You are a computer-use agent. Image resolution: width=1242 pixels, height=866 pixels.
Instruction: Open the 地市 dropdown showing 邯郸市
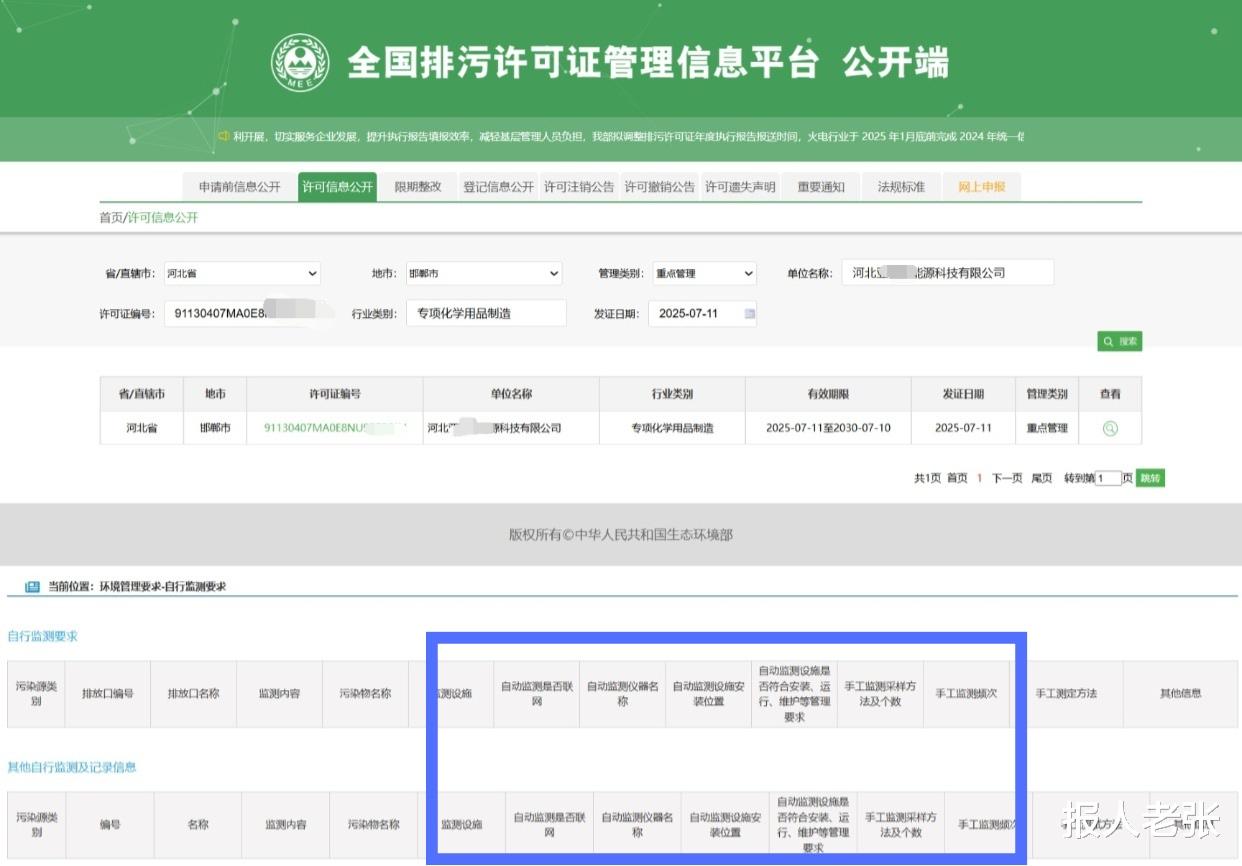(x=484, y=273)
